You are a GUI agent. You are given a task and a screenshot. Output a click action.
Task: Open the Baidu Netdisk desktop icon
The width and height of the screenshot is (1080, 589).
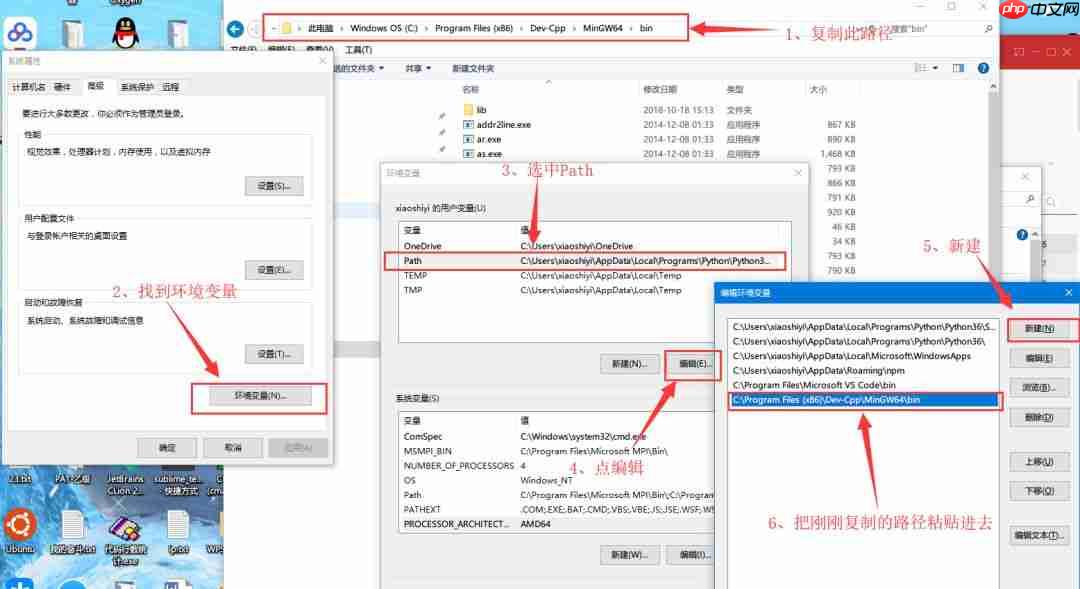[20, 32]
